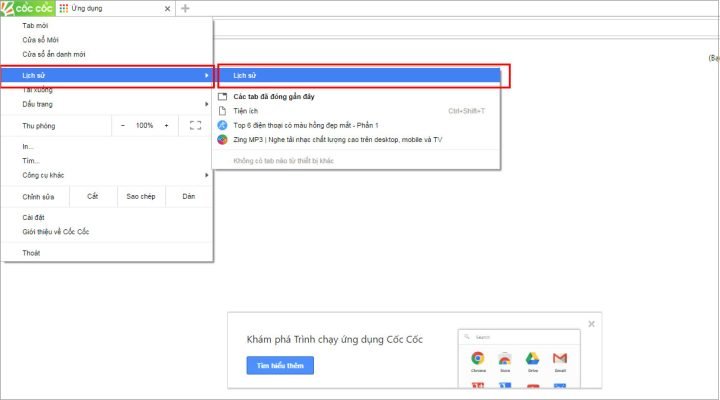Click the Cắt button
The image size is (720, 400).
93,197
